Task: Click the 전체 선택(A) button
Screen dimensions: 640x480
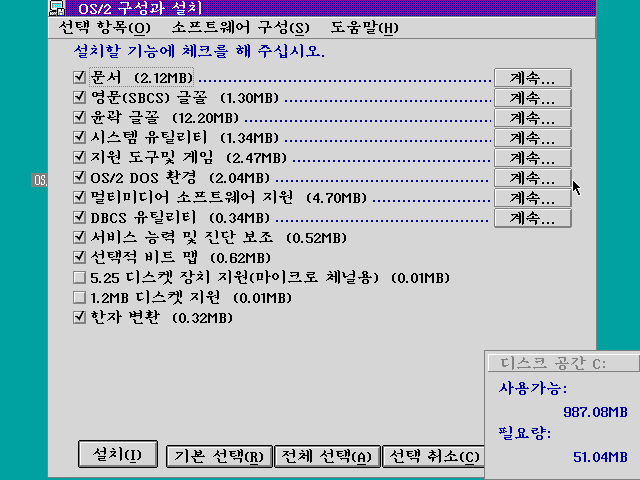Action: (x=327, y=456)
